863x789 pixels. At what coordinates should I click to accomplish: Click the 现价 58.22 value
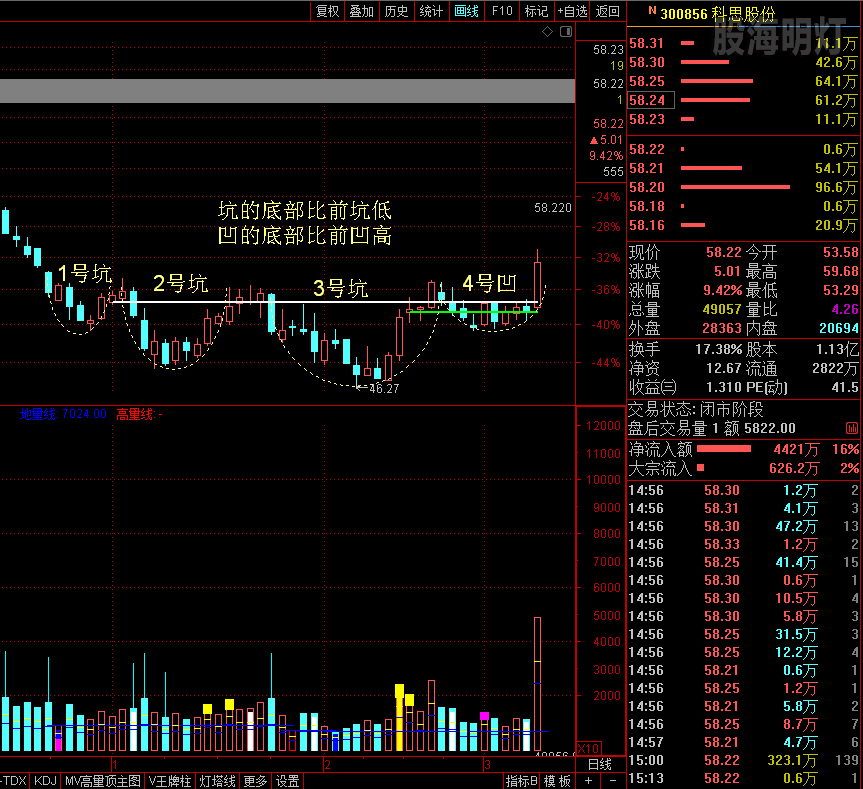[724, 253]
